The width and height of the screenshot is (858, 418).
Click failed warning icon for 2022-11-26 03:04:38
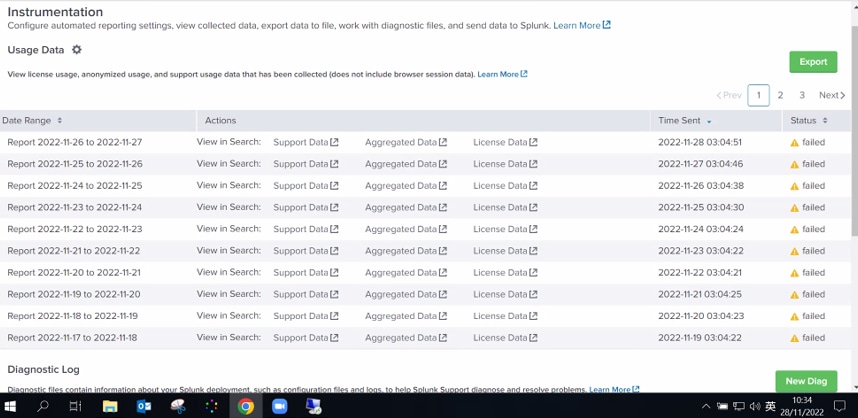(x=795, y=186)
